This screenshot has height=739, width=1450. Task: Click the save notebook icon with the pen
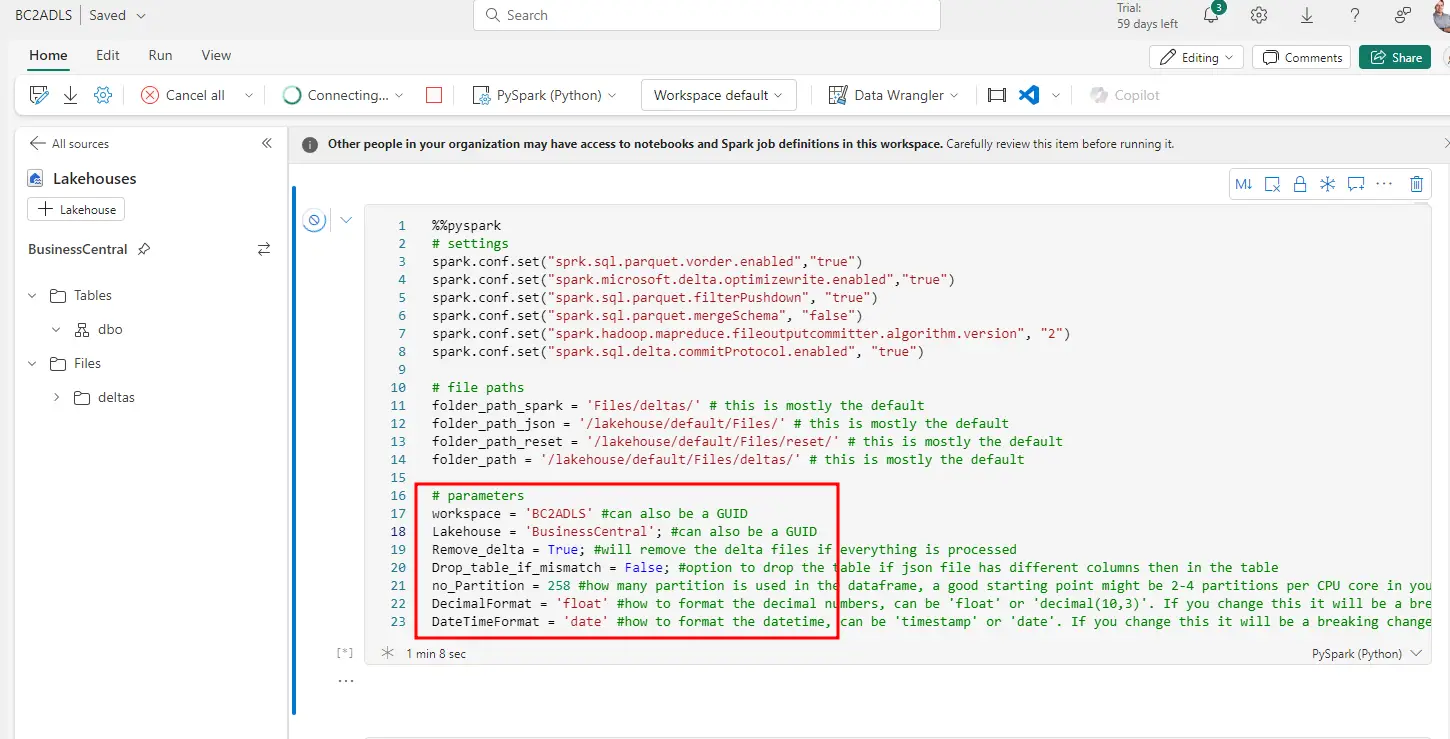pos(39,95)
